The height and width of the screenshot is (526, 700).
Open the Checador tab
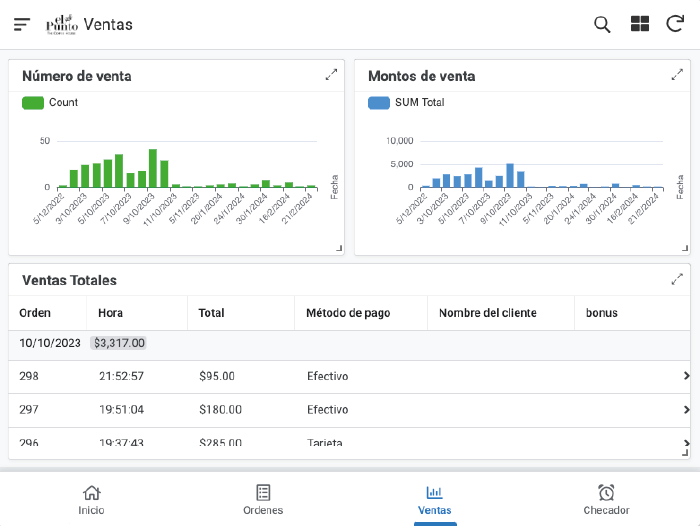tap(606, 499)
